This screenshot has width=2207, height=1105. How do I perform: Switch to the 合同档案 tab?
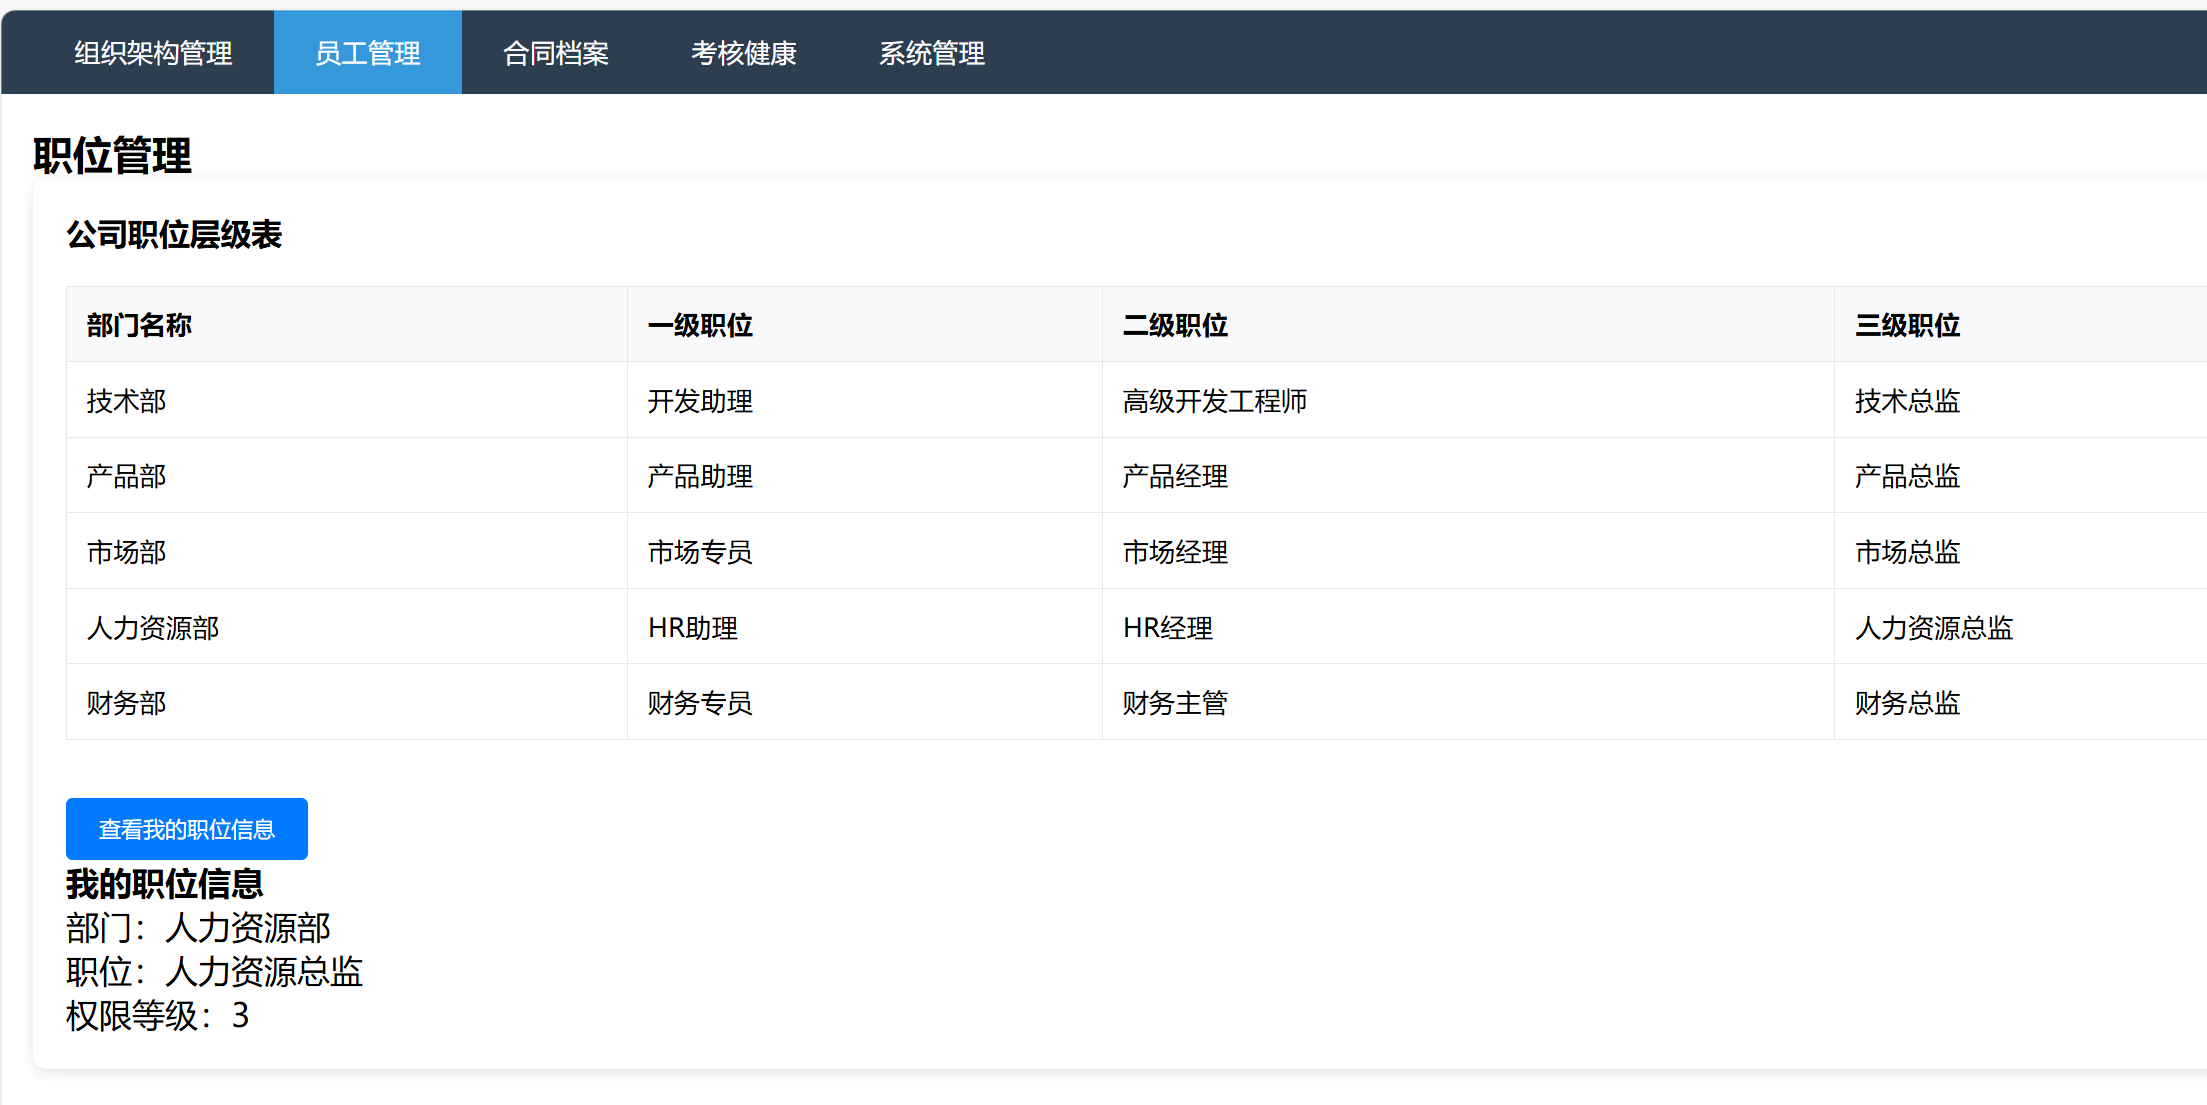click(555, 53)
